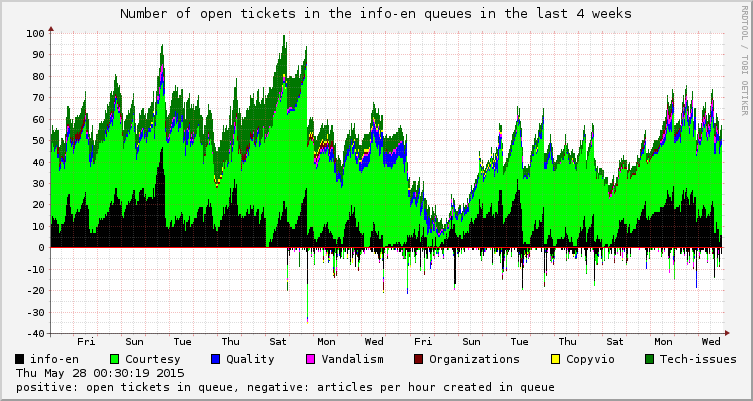This screenshot has height=401, width=753.
Task: Click the yellow Copyvio legend swatch
Action: pyautogui.click(x=556, y=359)
